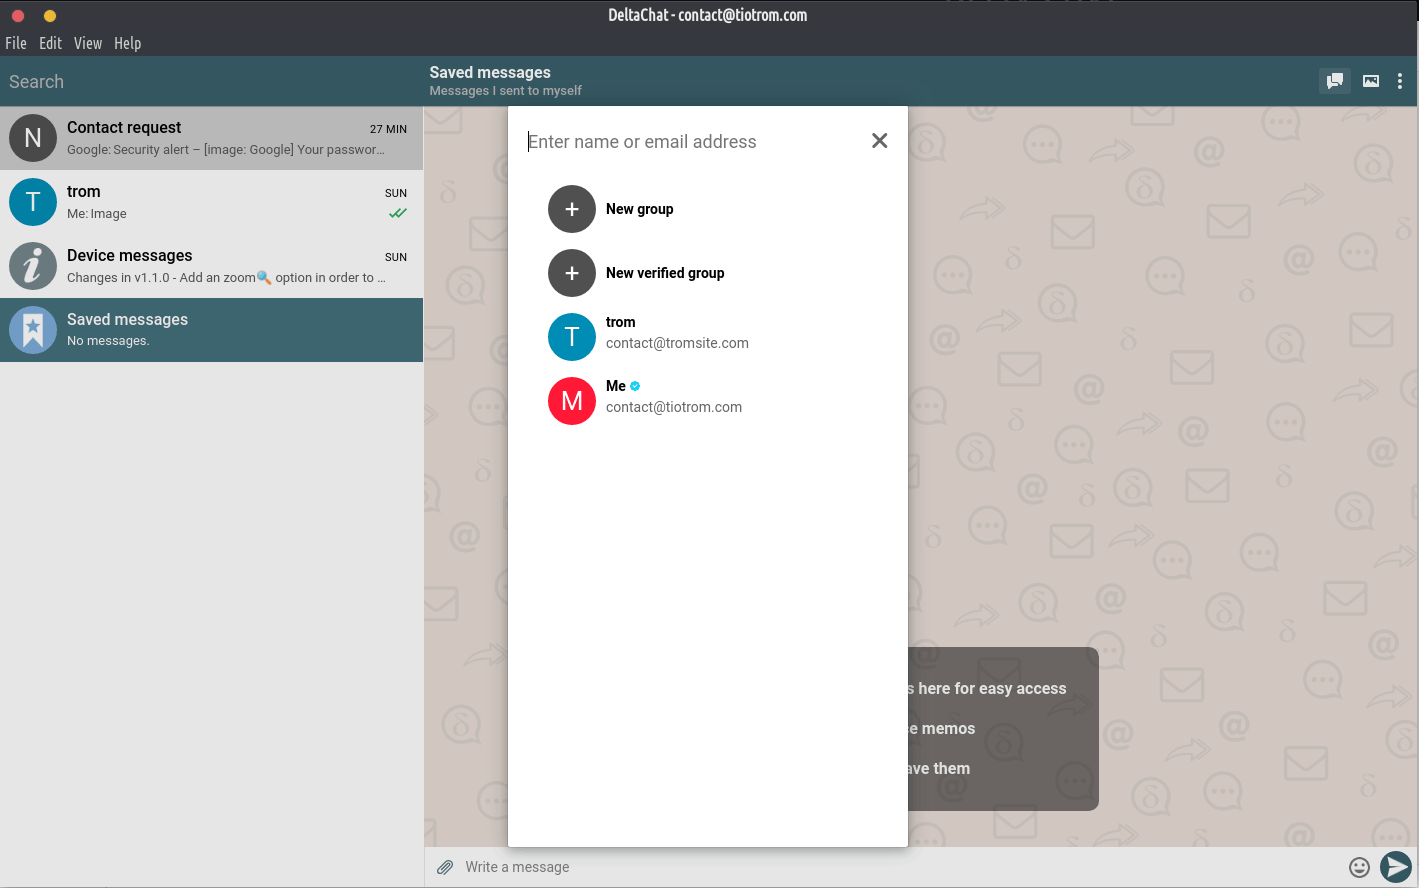1419x888 pixels.
Task: Click the trom avatar in chat list
Action: 33,202
